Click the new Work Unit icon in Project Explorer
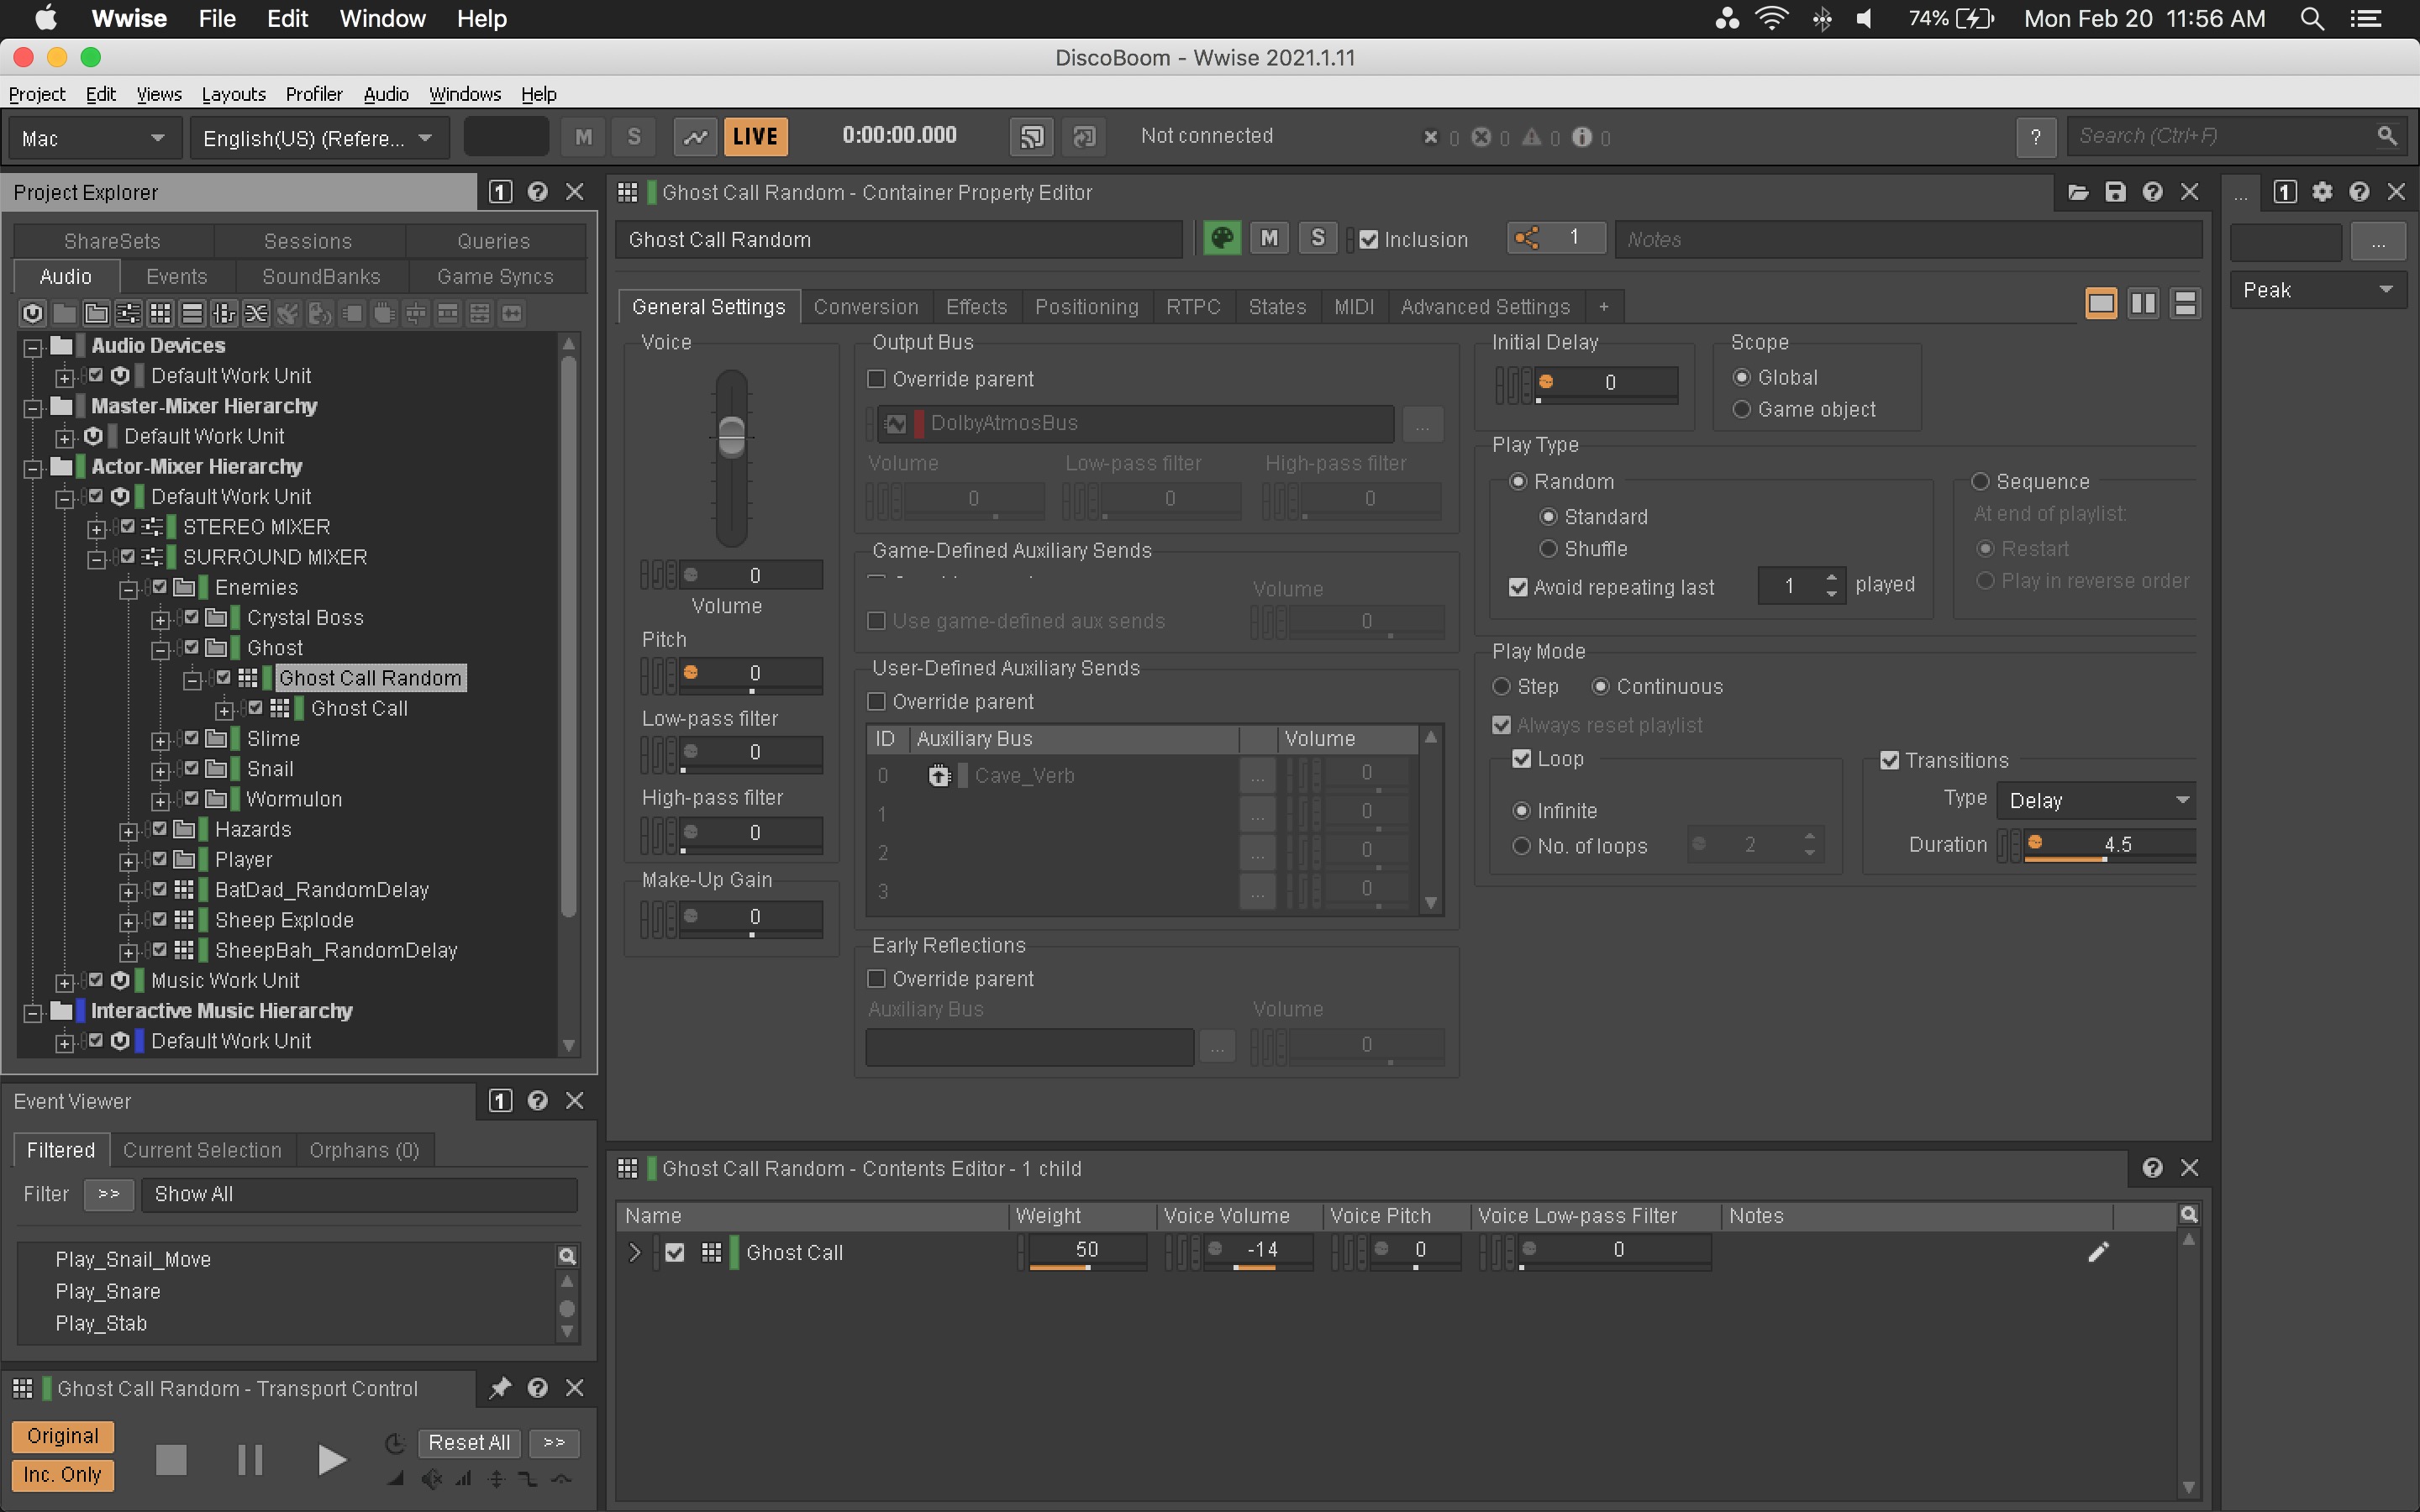Image resolution: width=2420 pixels, height=1512 pixels. pos(32,314)
